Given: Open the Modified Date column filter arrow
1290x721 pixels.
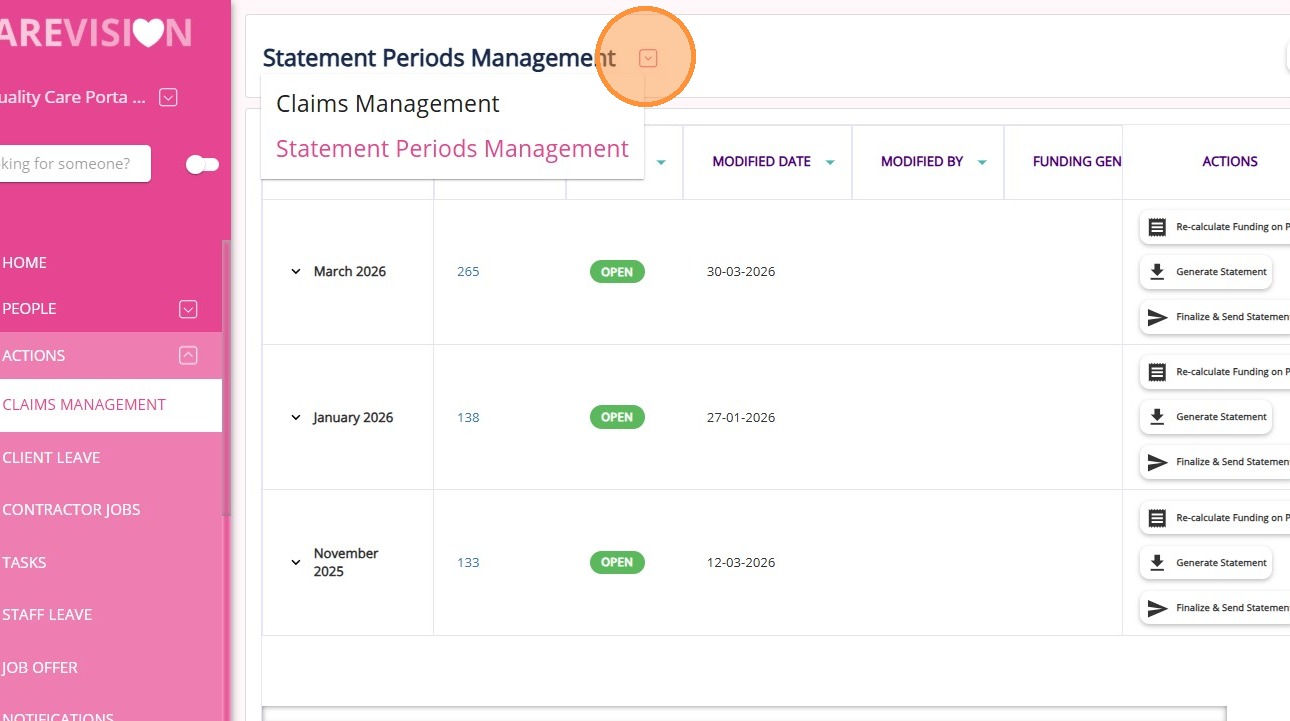Looking at the screenshot, I should [x=829, y=162].
